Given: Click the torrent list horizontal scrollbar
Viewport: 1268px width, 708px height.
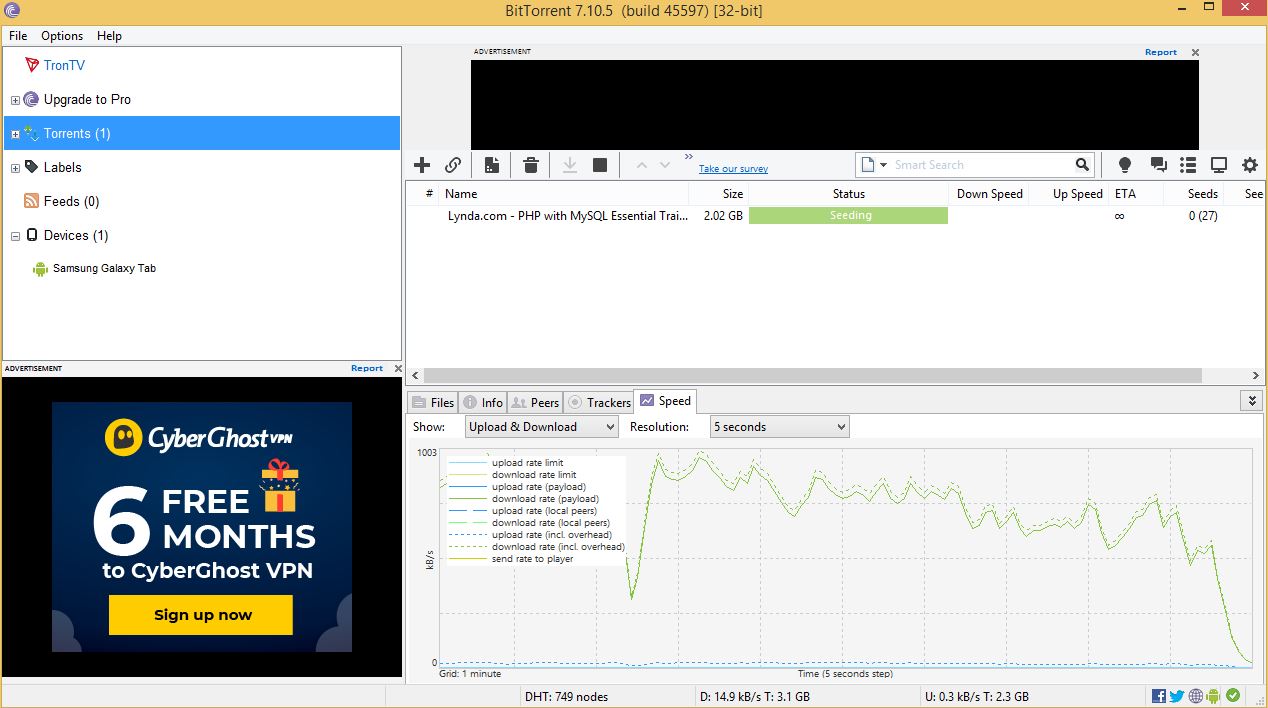Looking at the screenshot, I should (815, 376).
